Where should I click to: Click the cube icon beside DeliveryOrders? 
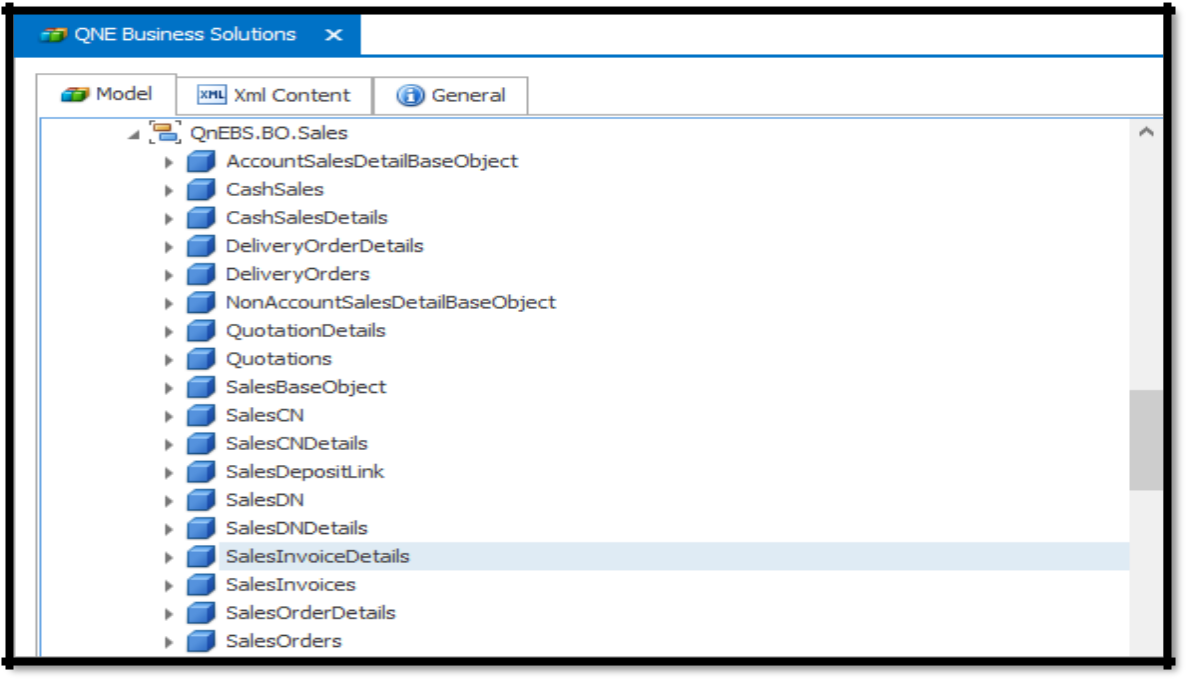click(x=201, y=274)
